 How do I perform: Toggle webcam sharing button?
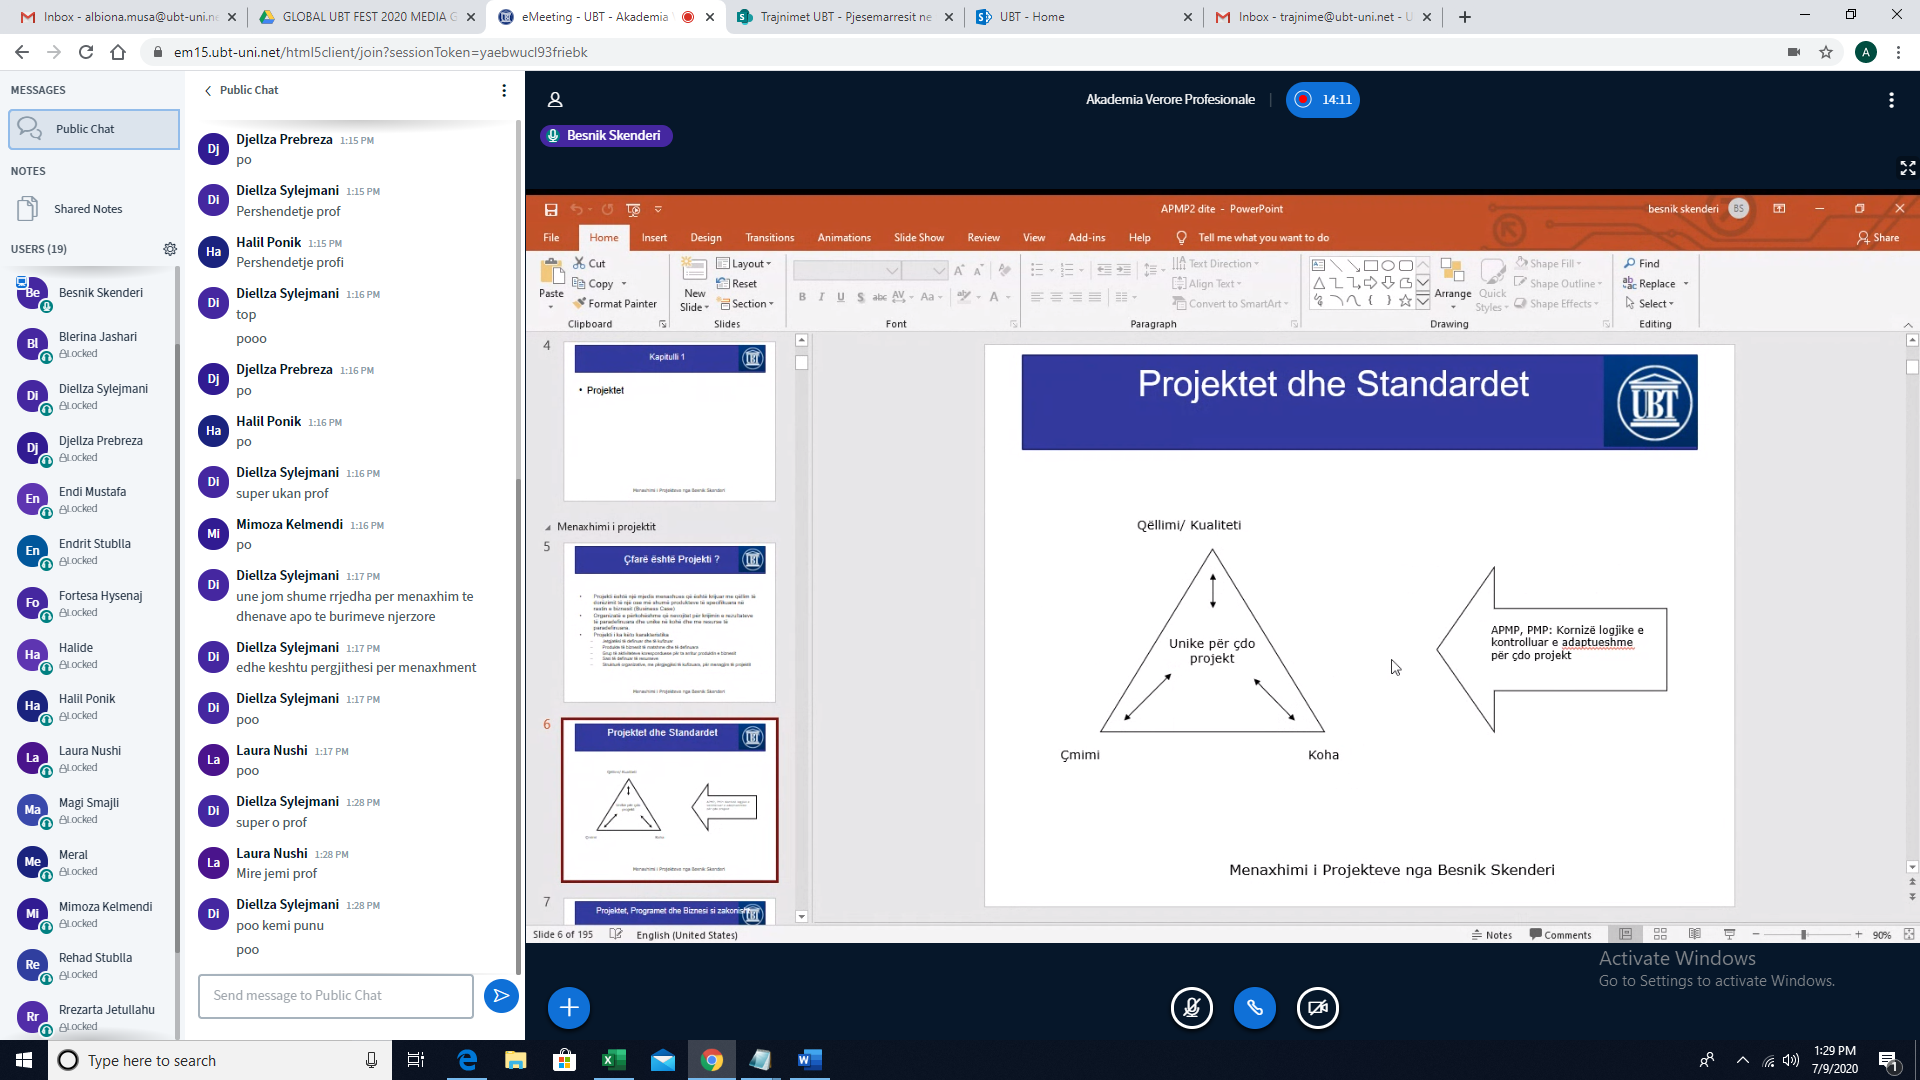pos(1317,1008)
